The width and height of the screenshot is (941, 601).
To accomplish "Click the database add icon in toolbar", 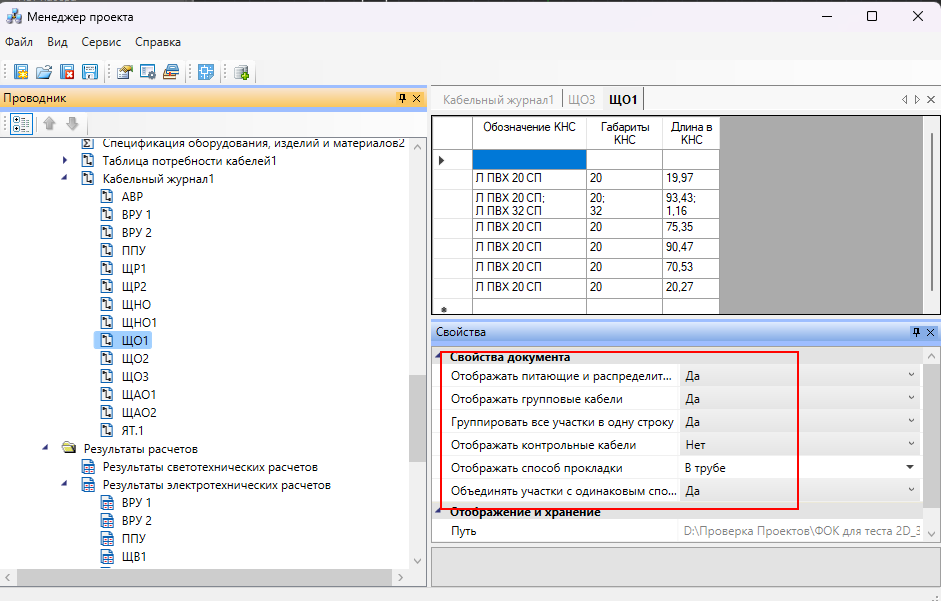I will tap(241, 72).
